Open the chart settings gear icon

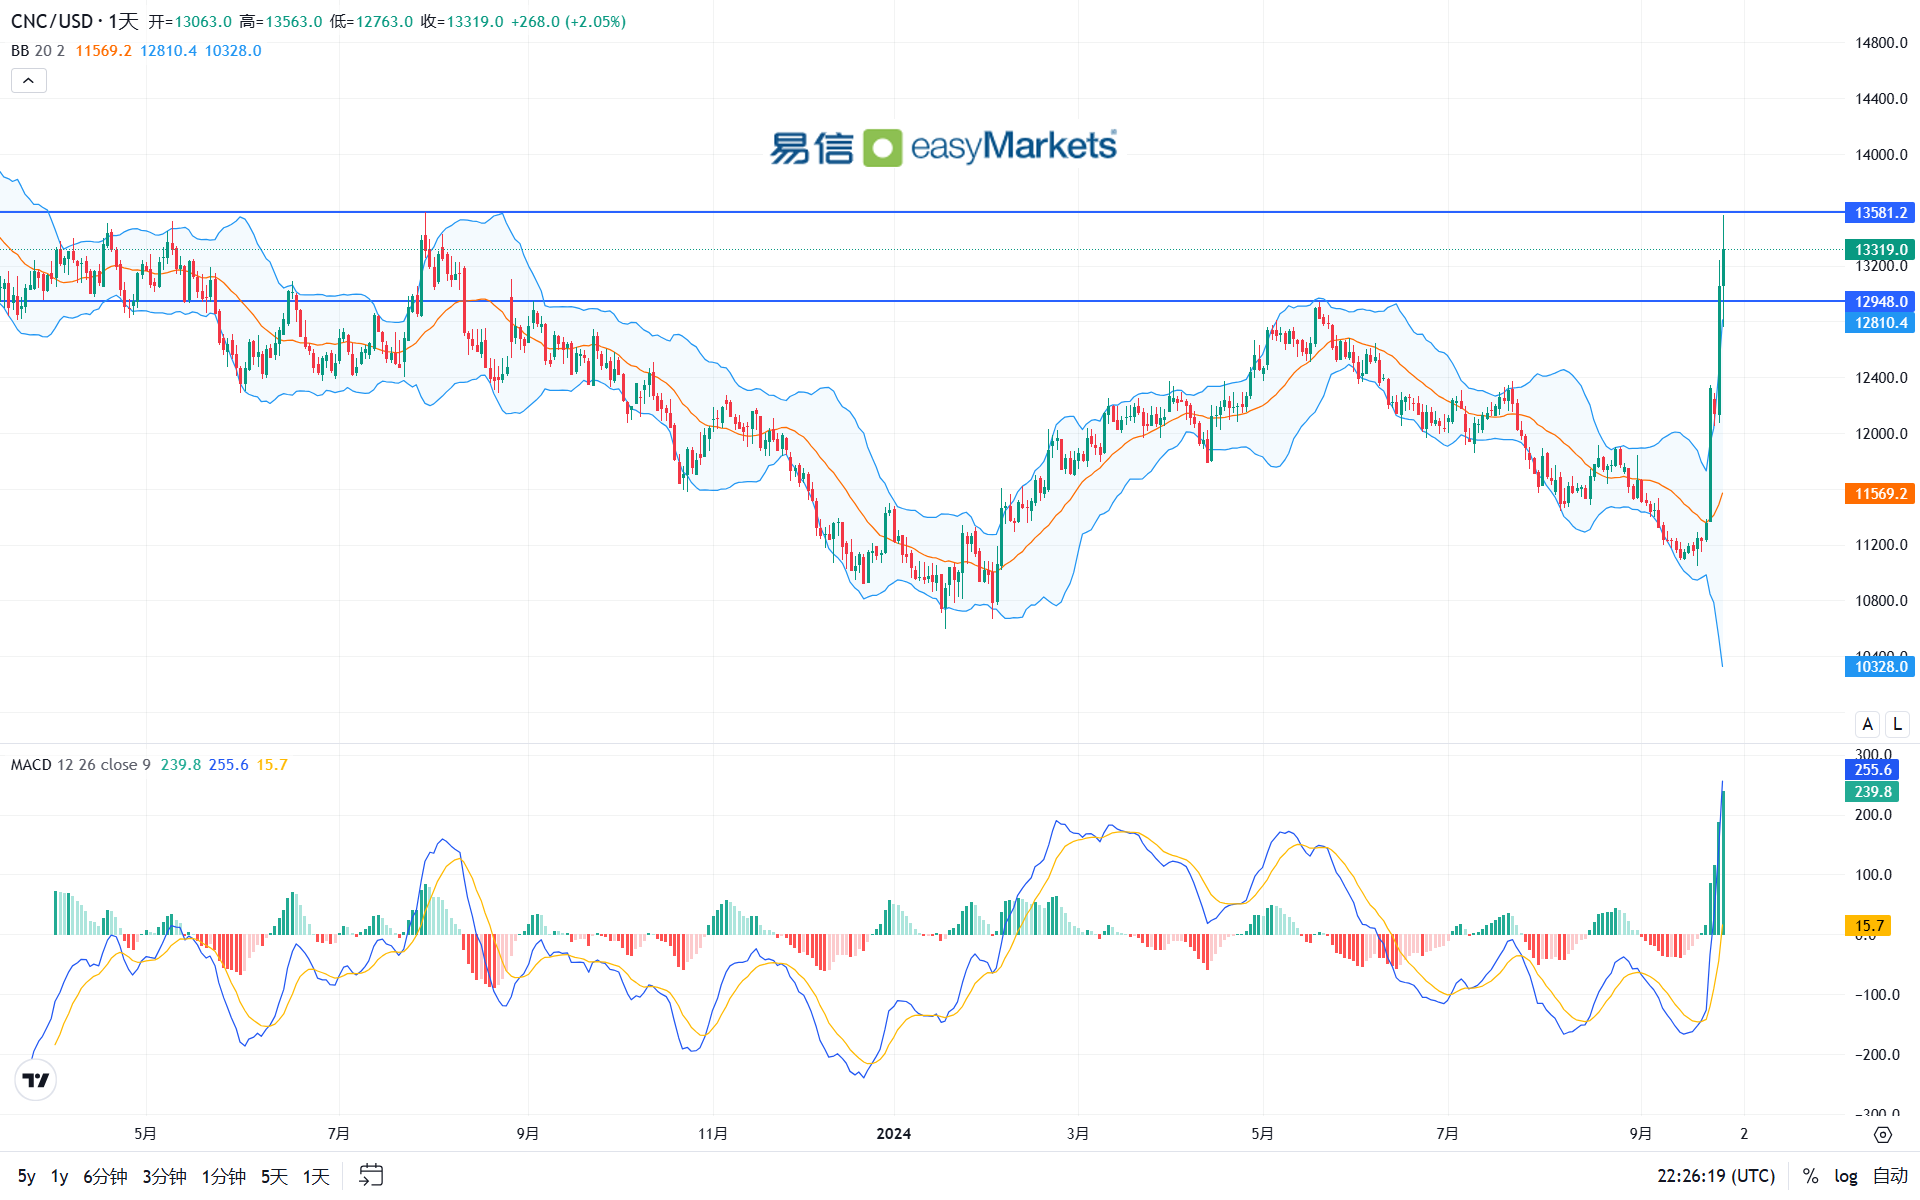1883,1134
